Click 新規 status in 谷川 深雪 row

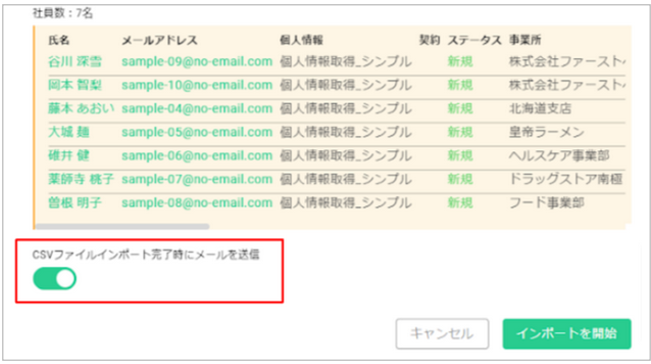(460, 61)
